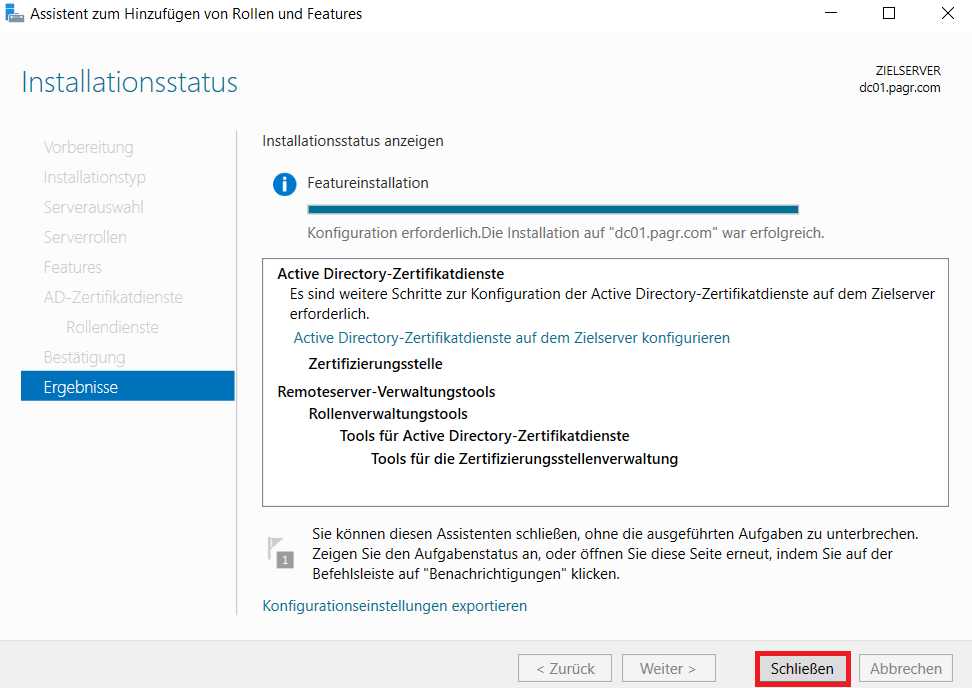The image size is (972, 688).
Task: Open the link to configure AD-Zertifikatdienste on the Zielserver
Action: pos(511,338)
